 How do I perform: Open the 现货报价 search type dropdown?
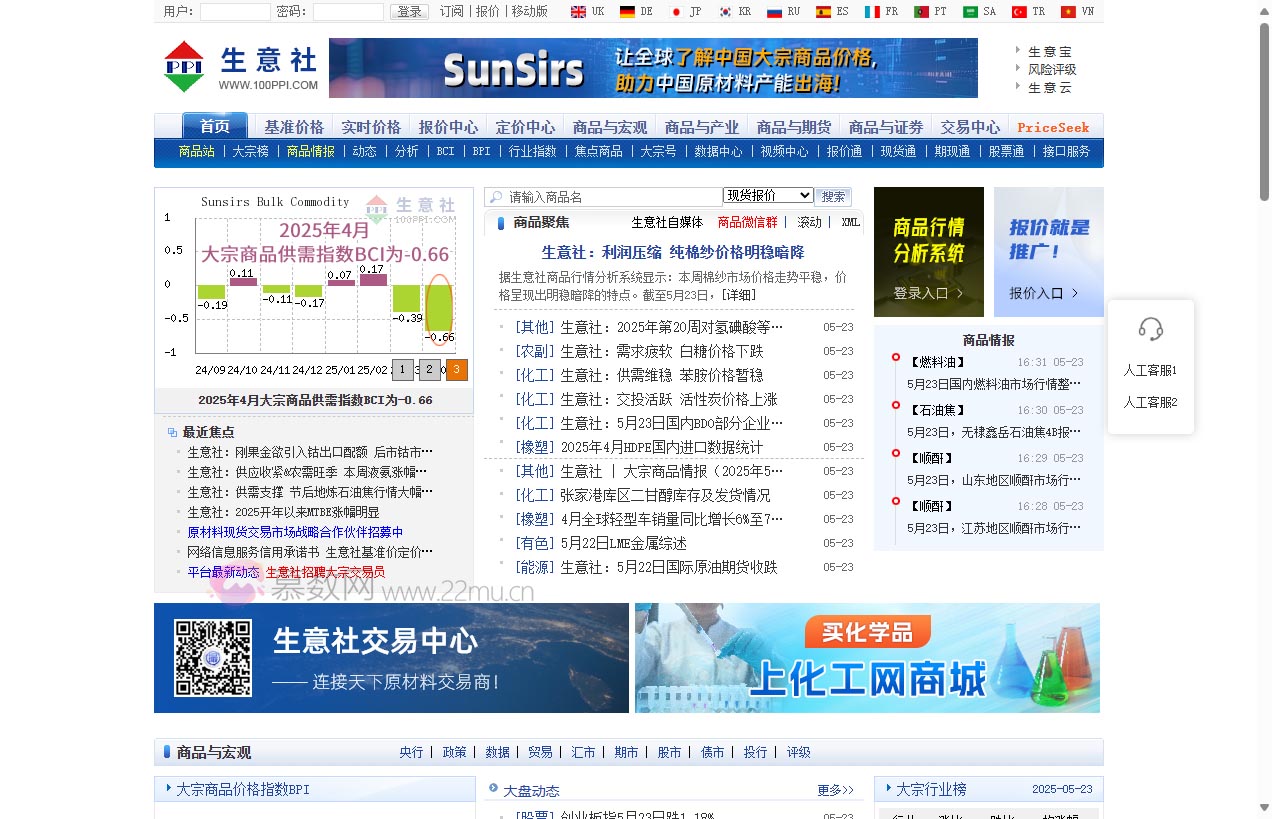point(768,196)
